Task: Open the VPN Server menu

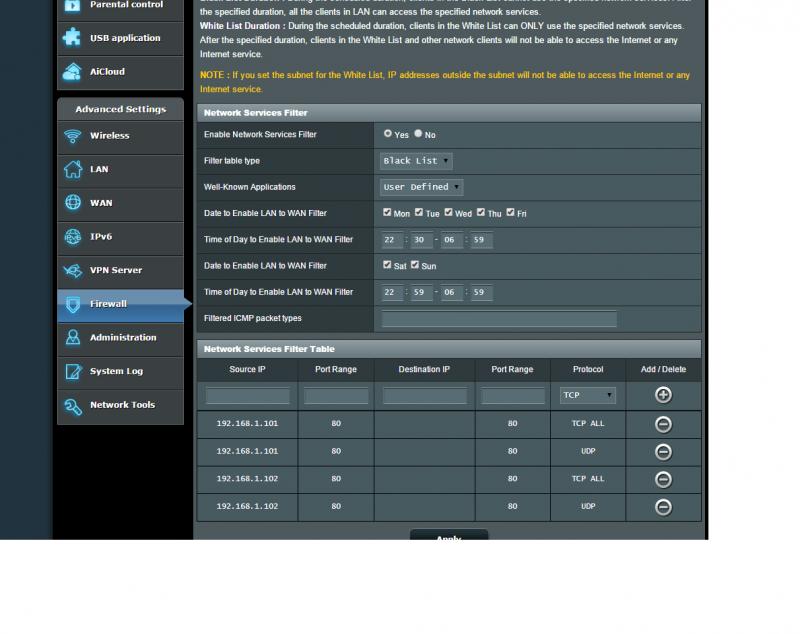Action: pyautogui.click(x=120, y=270)
